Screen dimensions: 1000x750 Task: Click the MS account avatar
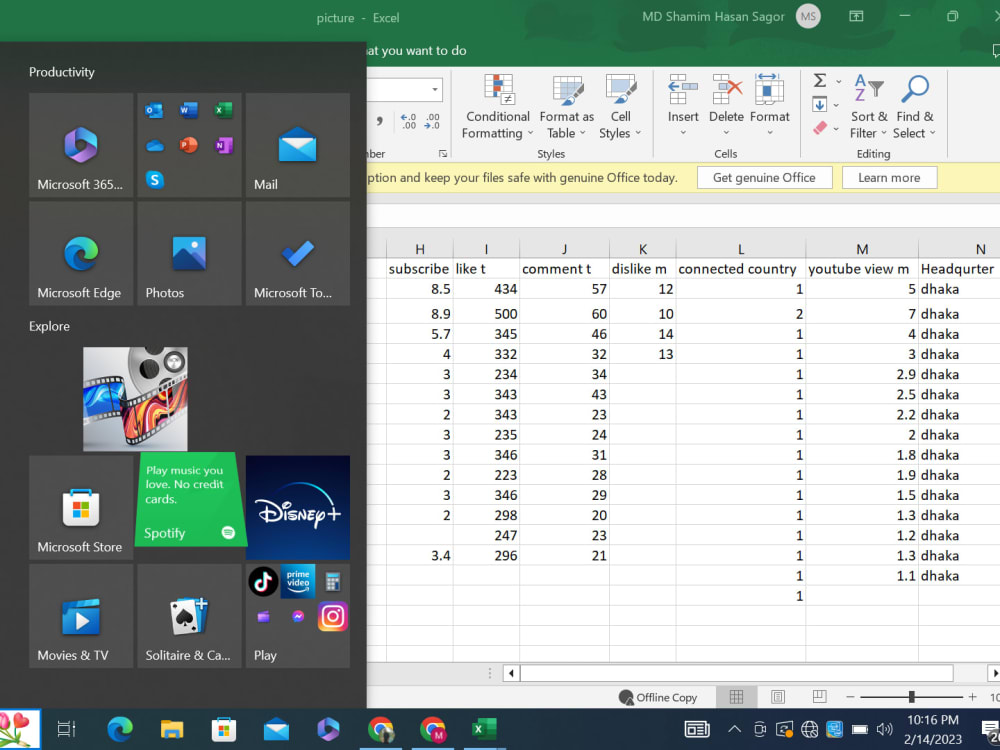point(808,17)
